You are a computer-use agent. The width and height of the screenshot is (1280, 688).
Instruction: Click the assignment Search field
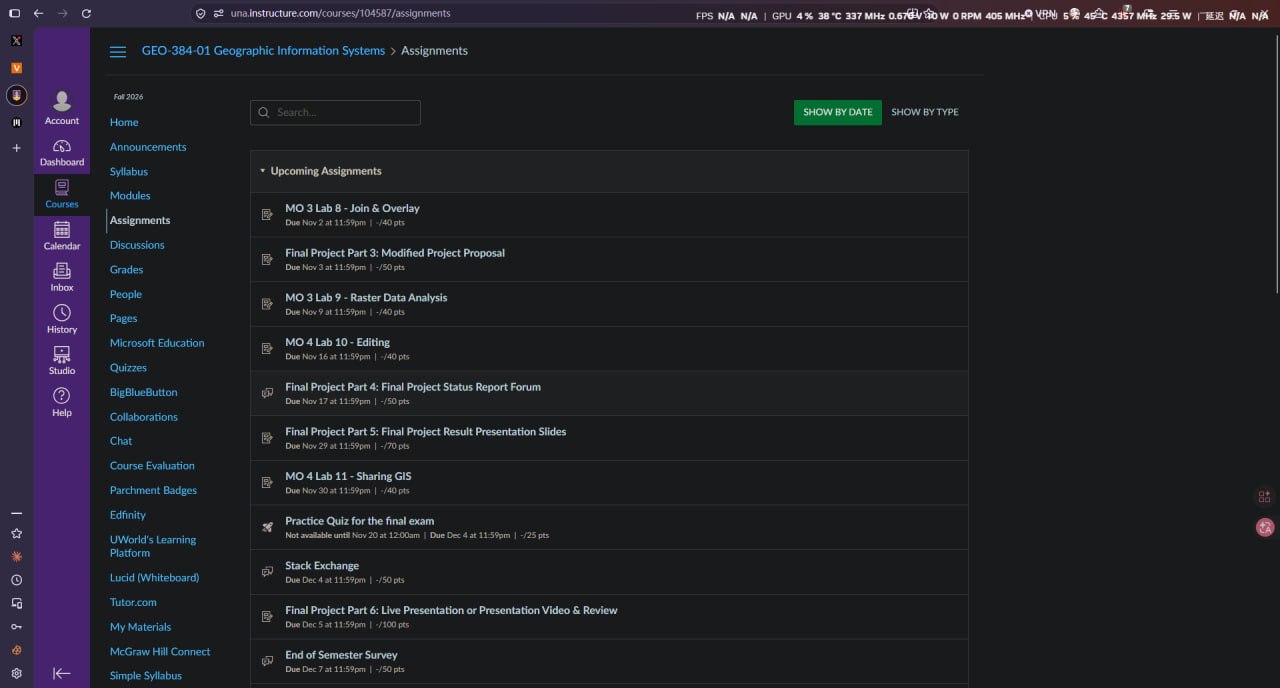pos(335,112)
